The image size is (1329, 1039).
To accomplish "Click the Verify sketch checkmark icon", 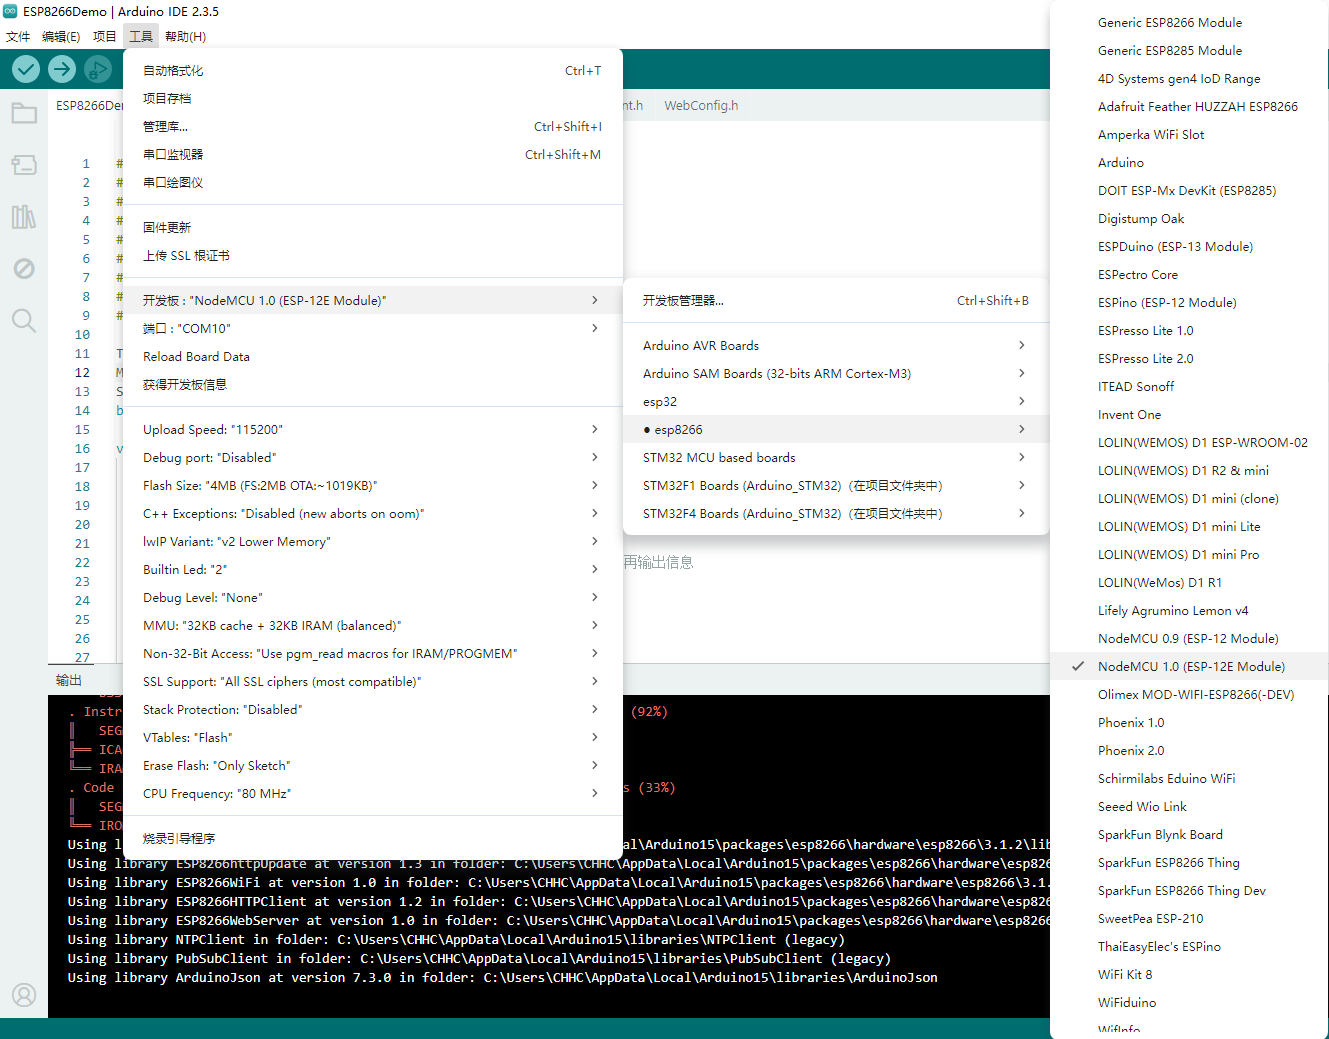I will [x=26, y=69].
